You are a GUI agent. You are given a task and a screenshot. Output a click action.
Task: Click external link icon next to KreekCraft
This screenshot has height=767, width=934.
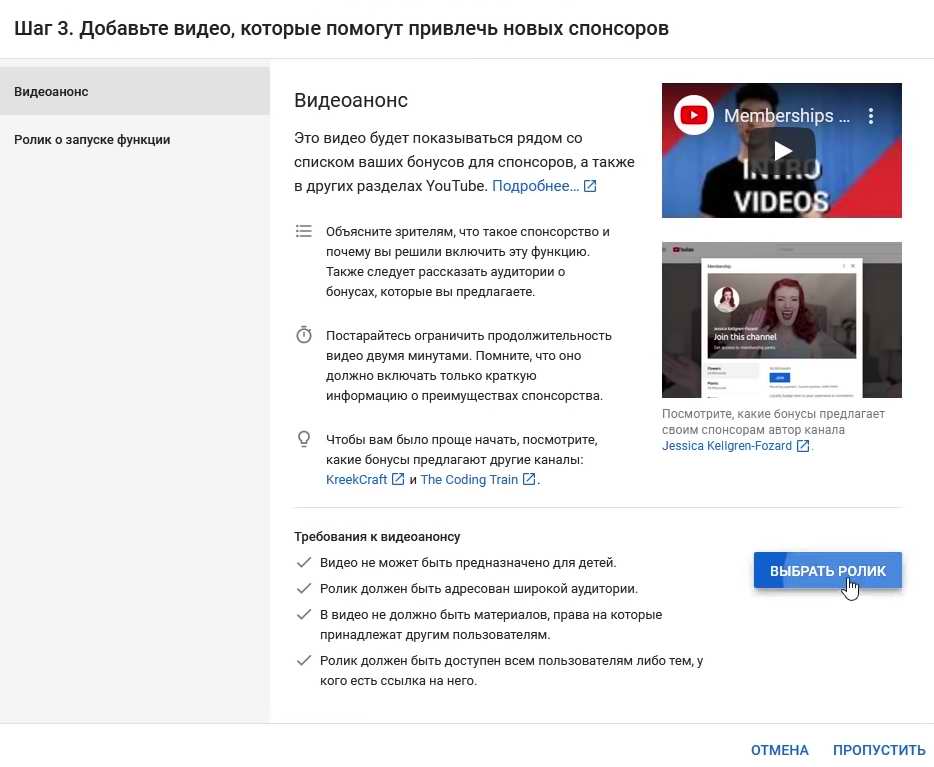tap(398, 479)
